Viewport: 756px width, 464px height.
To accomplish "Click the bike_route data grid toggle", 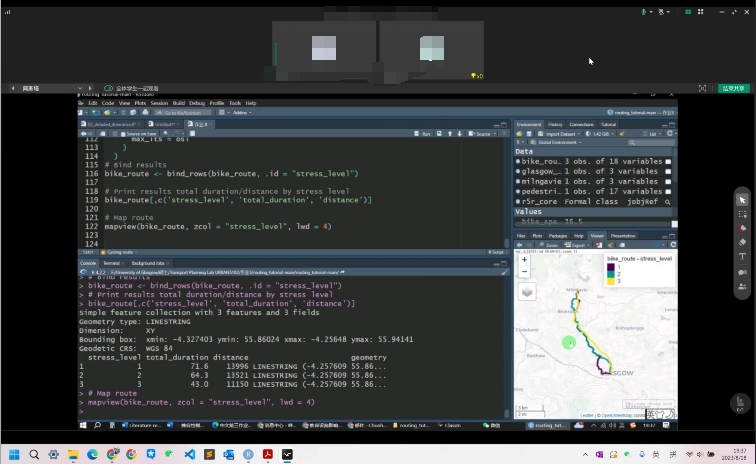I will pos(668,161).
